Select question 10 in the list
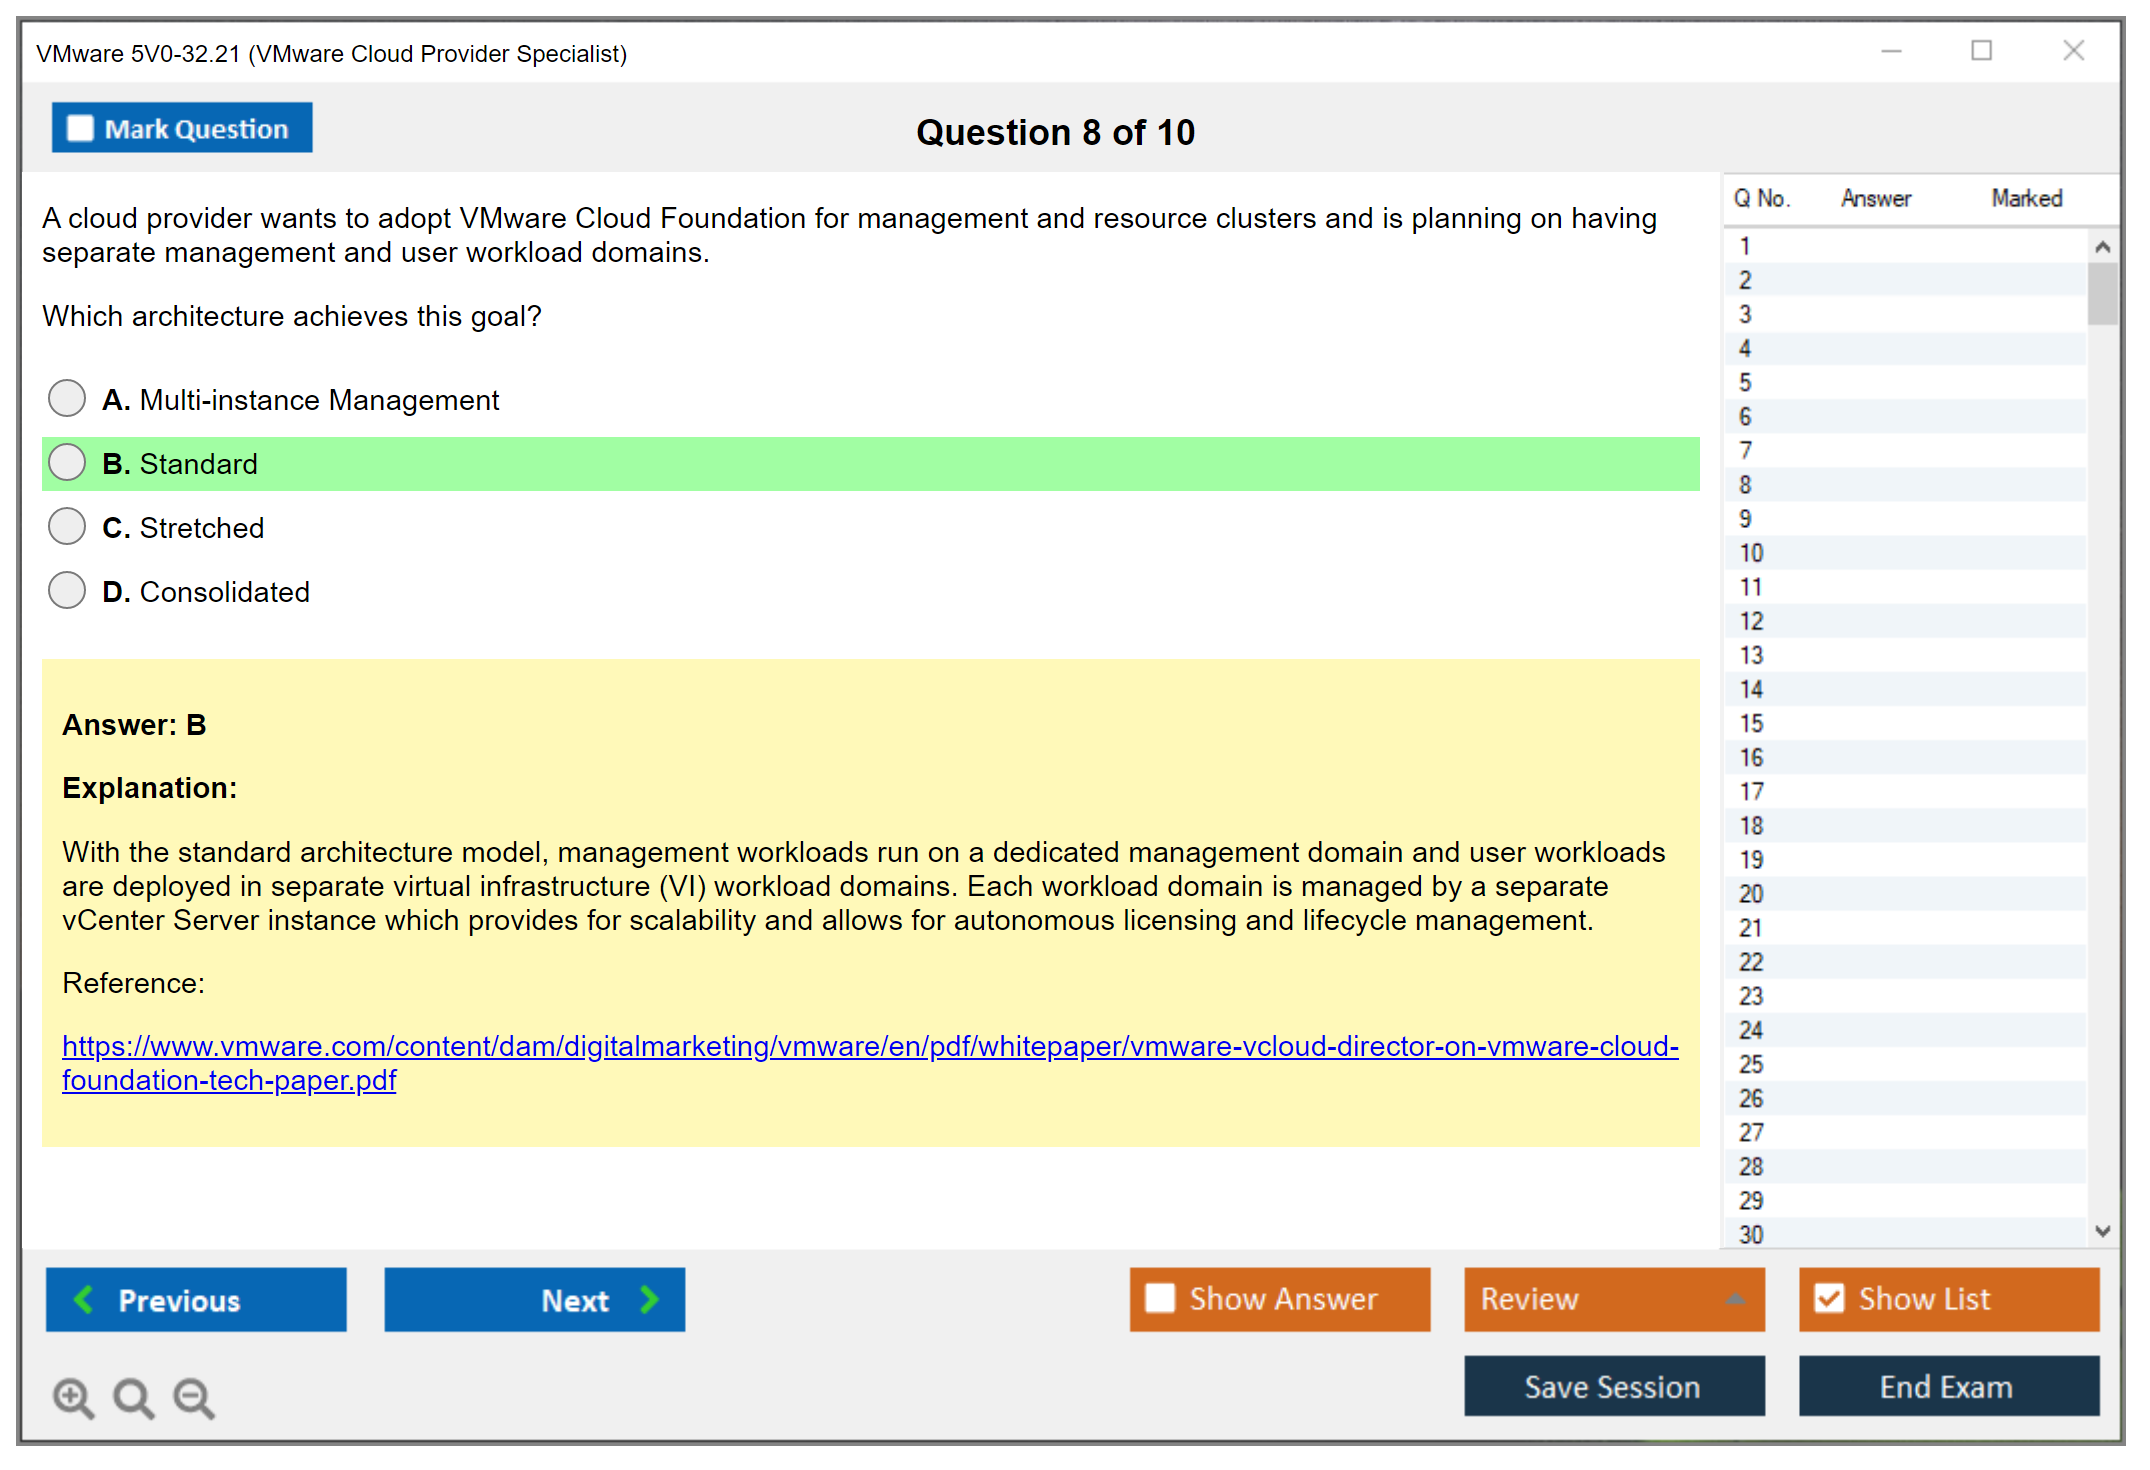 (x=1751, y=553)
